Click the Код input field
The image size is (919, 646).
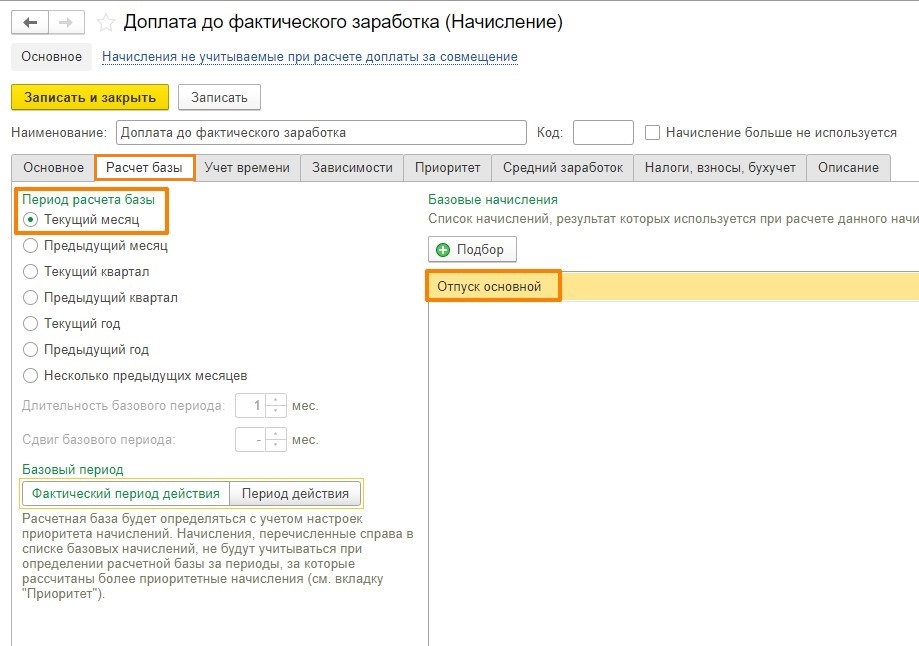[603, 132]
